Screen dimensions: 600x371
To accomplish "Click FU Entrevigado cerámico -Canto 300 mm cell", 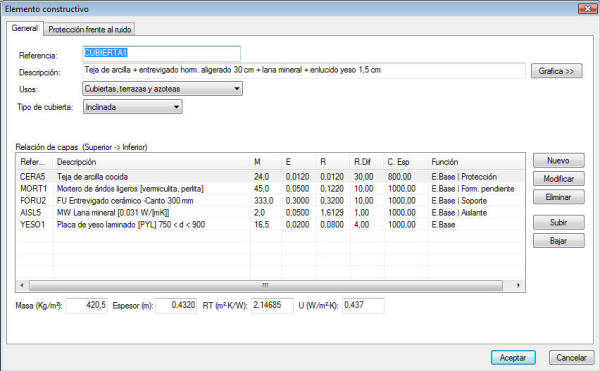I will click(x=125, y=200).
